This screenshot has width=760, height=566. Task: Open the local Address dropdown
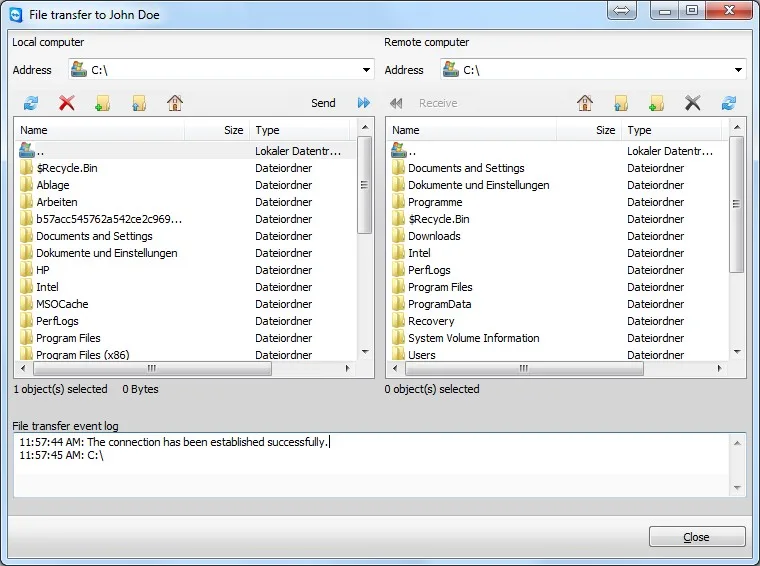(366, 70)
